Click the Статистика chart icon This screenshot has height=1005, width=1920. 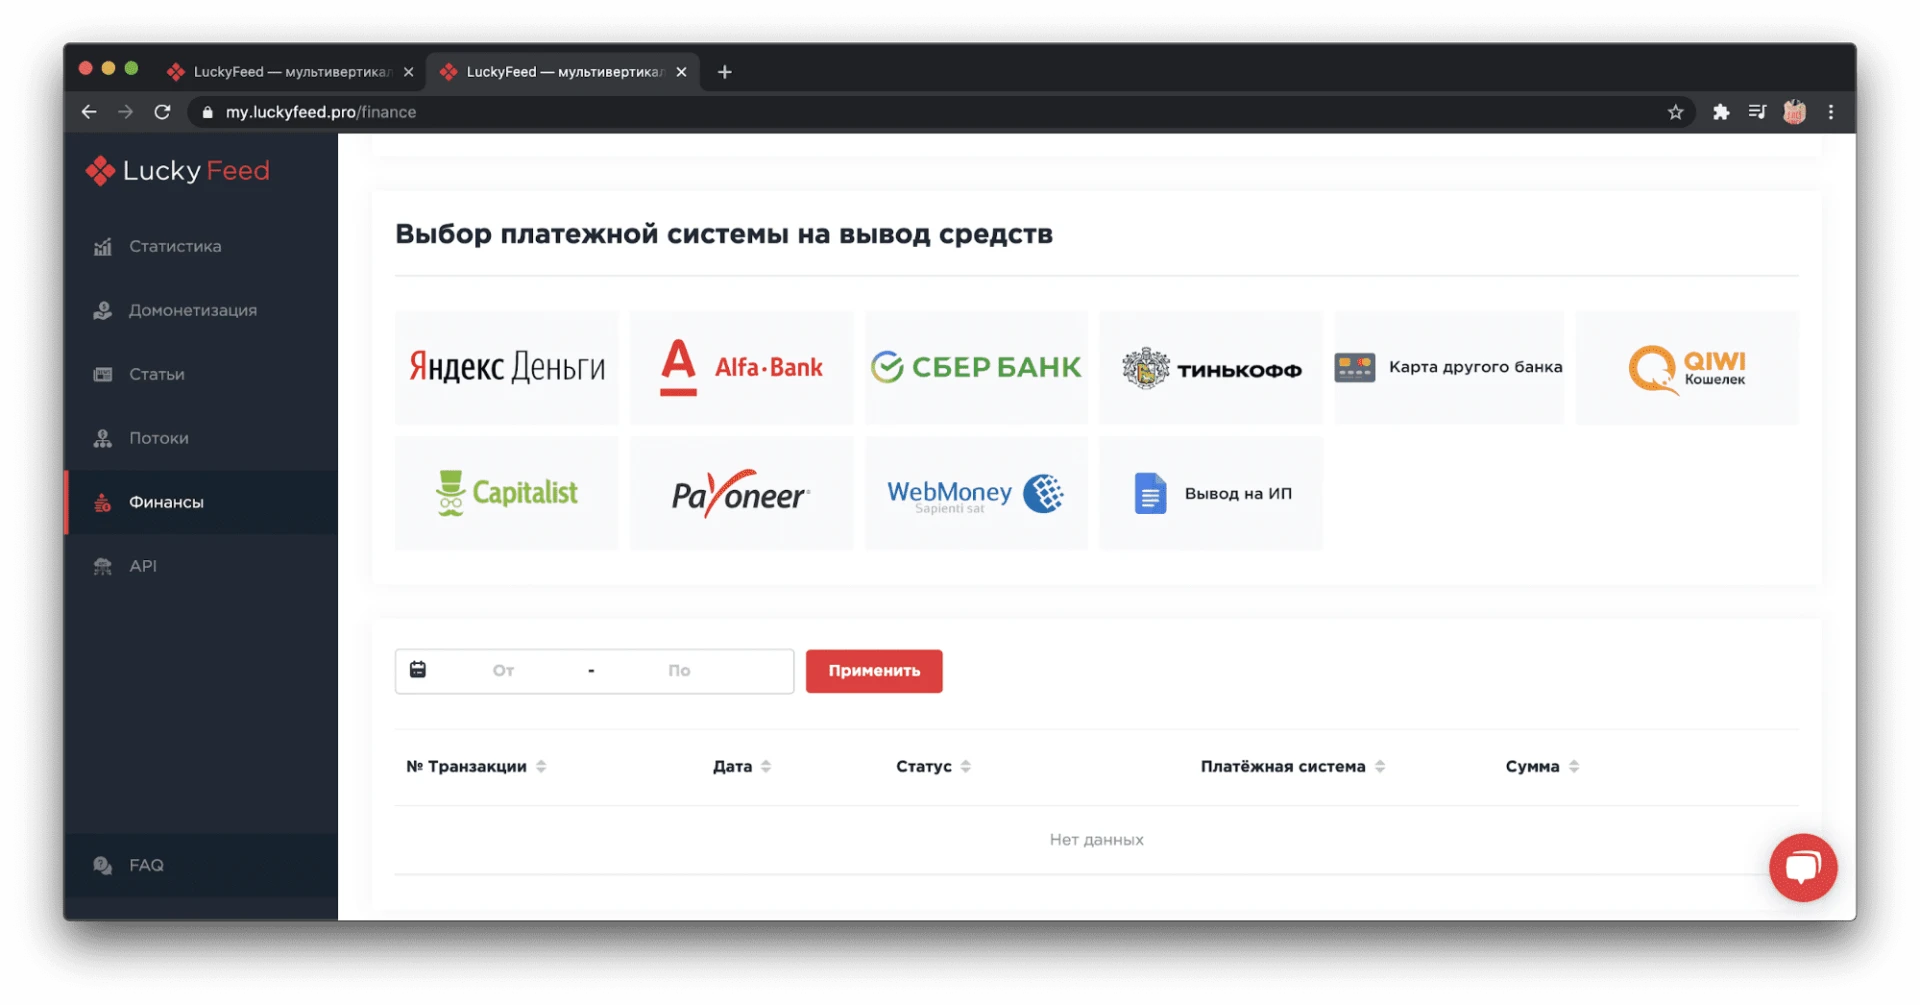pos(102,247)
